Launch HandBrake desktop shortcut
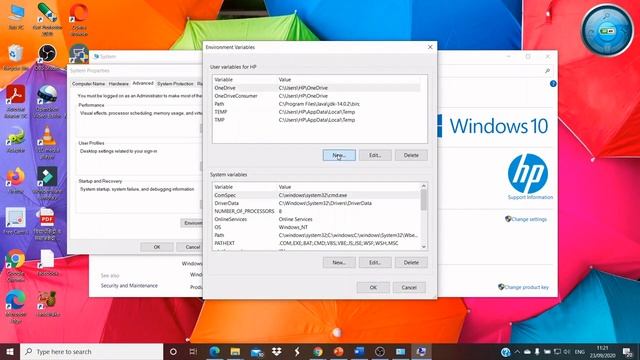The height and width of the screenshot is (360, 640). pyautogui.click(x=47, y=304)
